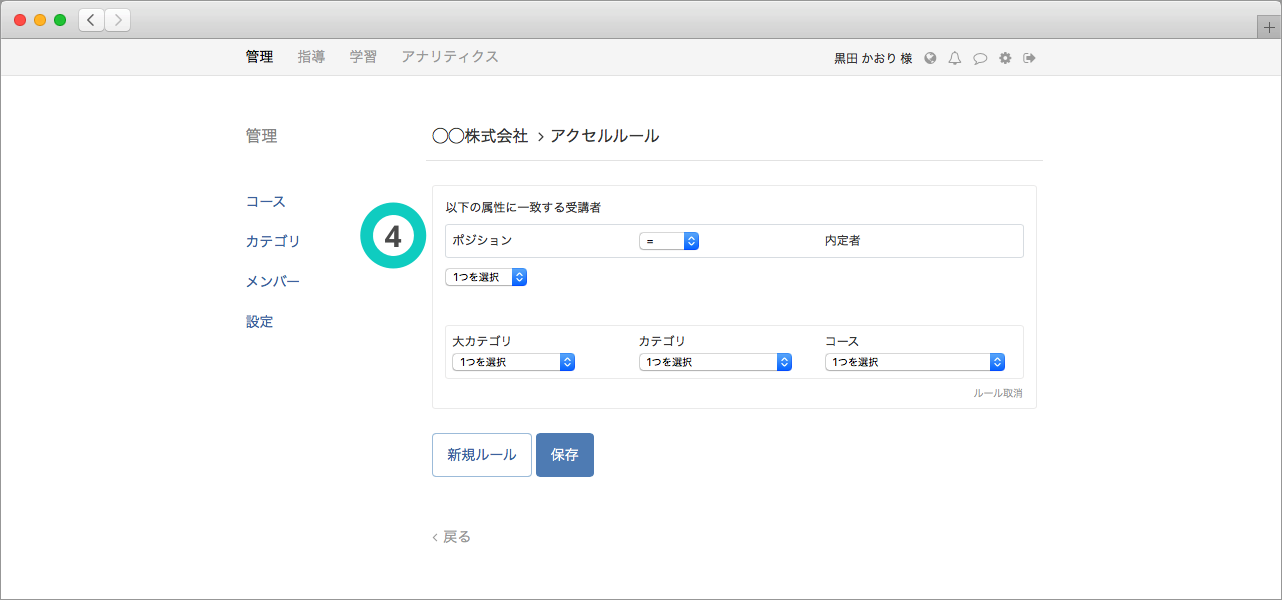Click the 新規ルール button
This screenshot has height=600, width=1282.
pos(482,455)
